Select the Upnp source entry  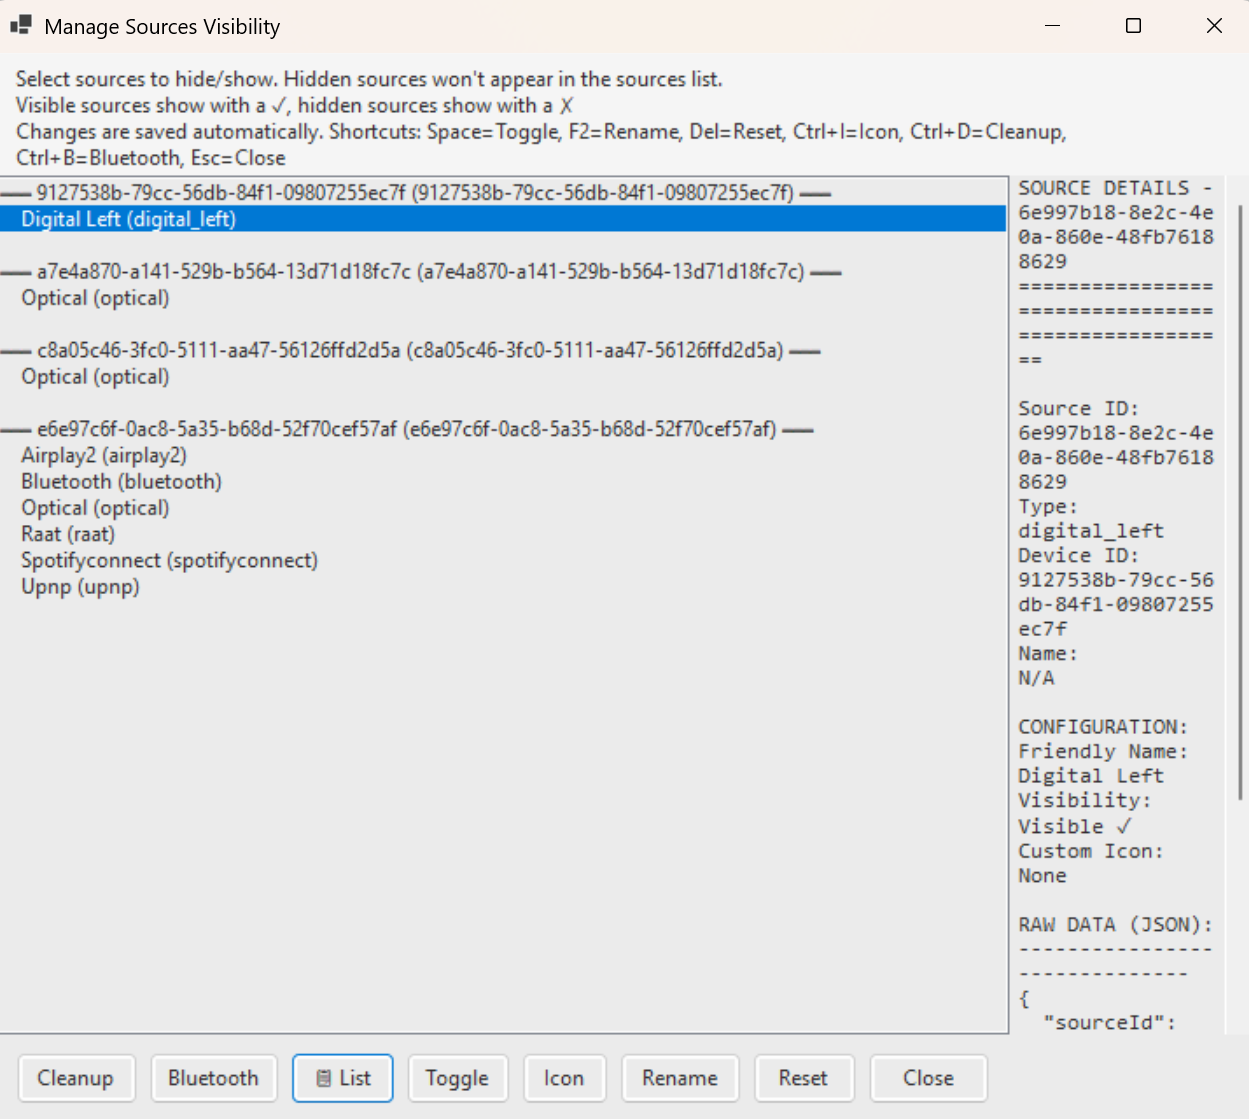click(x=80, y=586)
